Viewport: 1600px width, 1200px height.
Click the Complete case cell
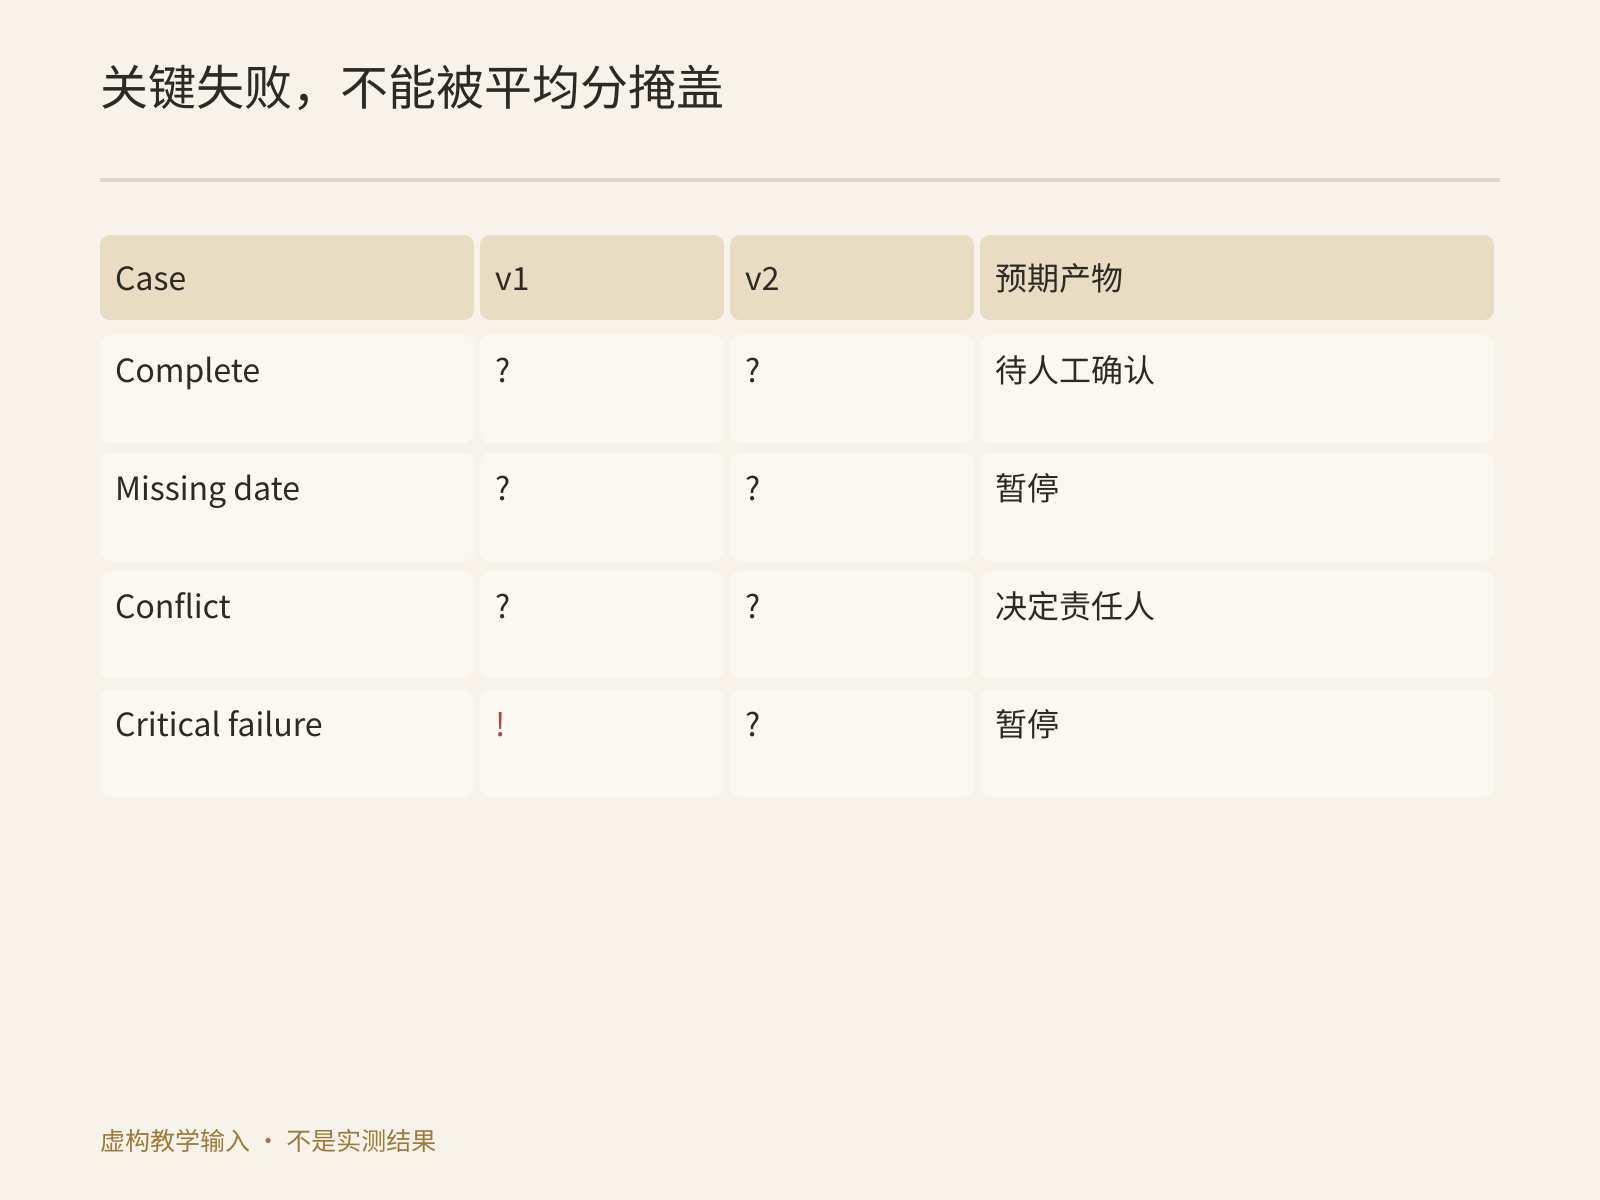pos(287,389)
